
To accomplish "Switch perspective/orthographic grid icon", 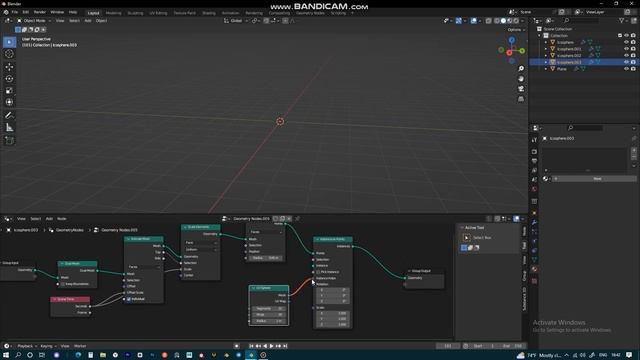I will (x=521, y=99).
